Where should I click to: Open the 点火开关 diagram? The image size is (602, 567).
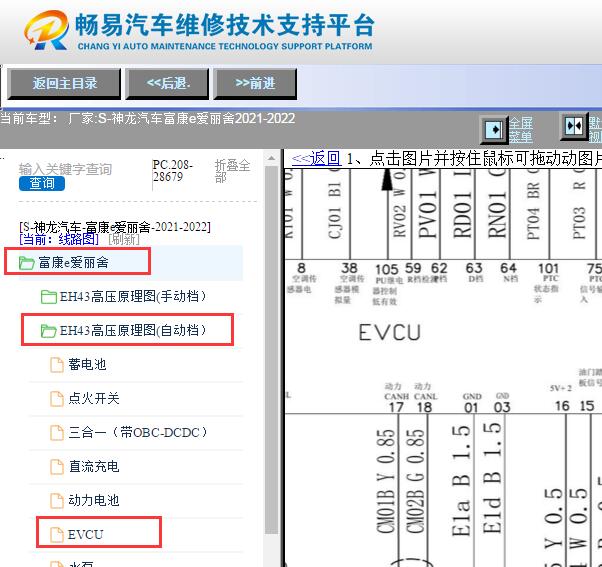pos(94,398)
